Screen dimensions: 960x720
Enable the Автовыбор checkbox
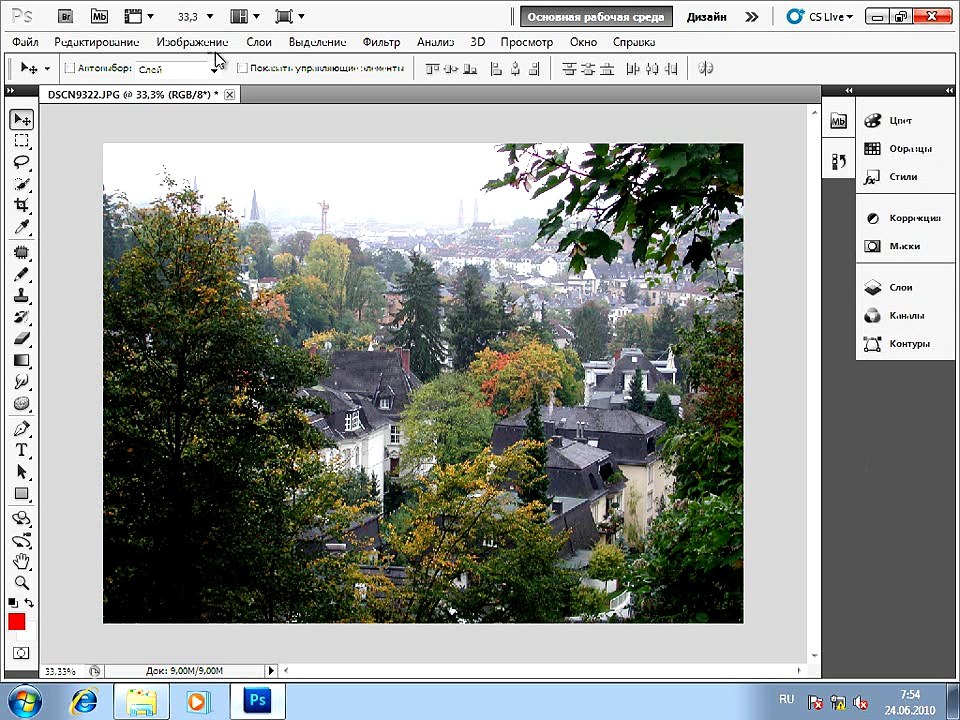click(70, 68)
